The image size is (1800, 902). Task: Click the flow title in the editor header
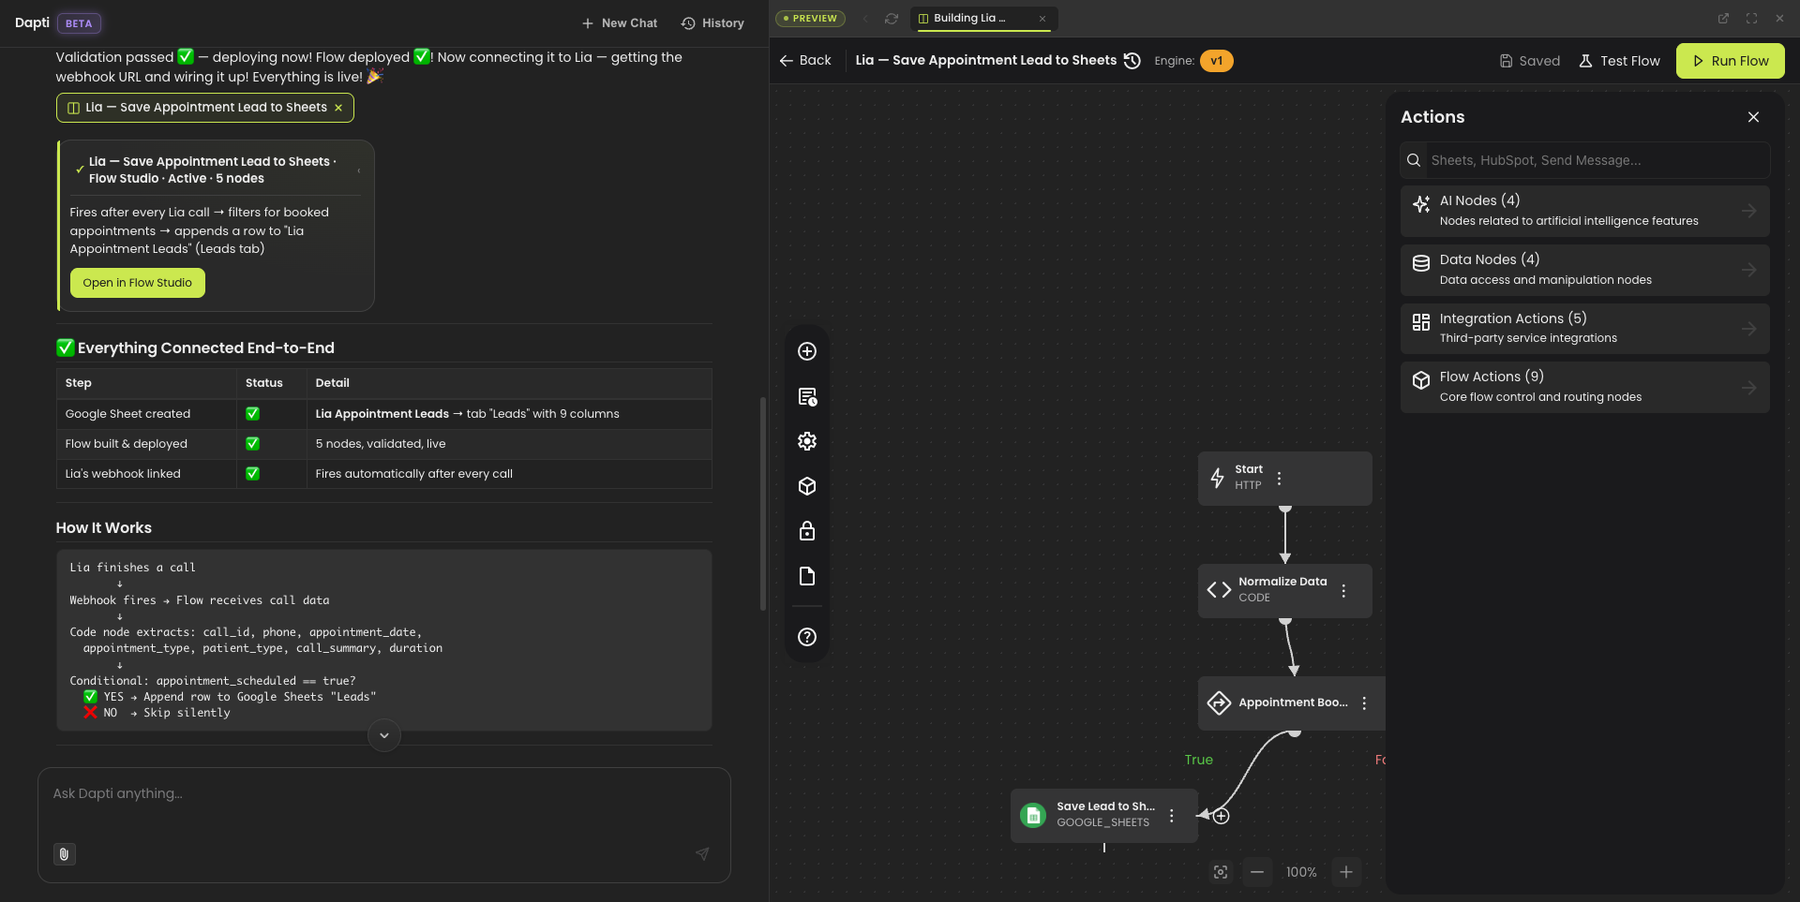tap(986, 60)
